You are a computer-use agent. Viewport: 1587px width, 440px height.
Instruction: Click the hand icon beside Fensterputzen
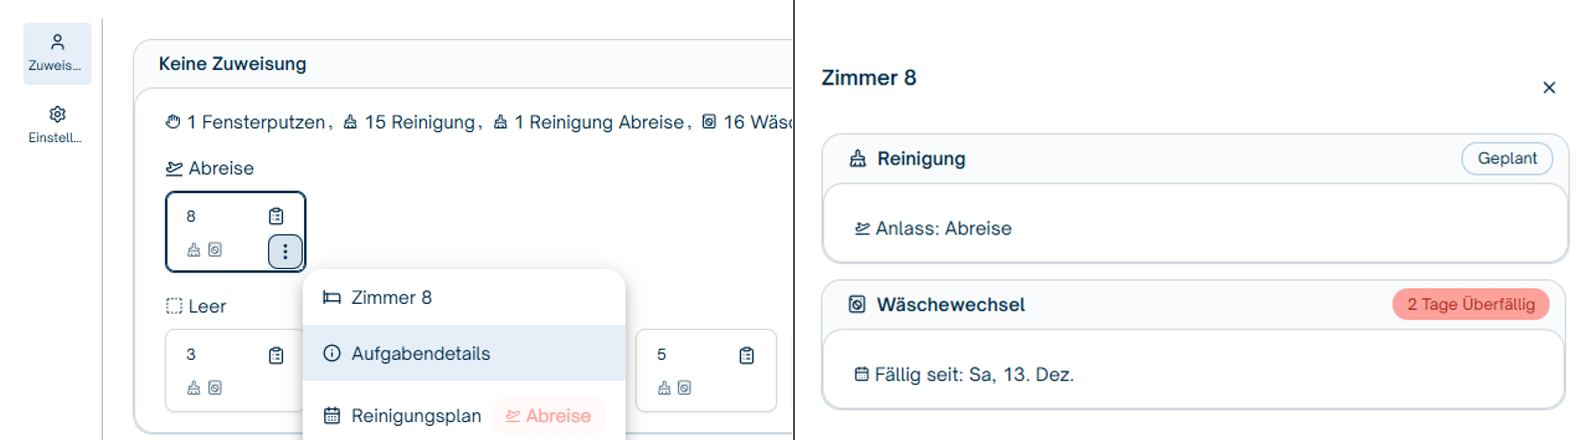(173, 122)
